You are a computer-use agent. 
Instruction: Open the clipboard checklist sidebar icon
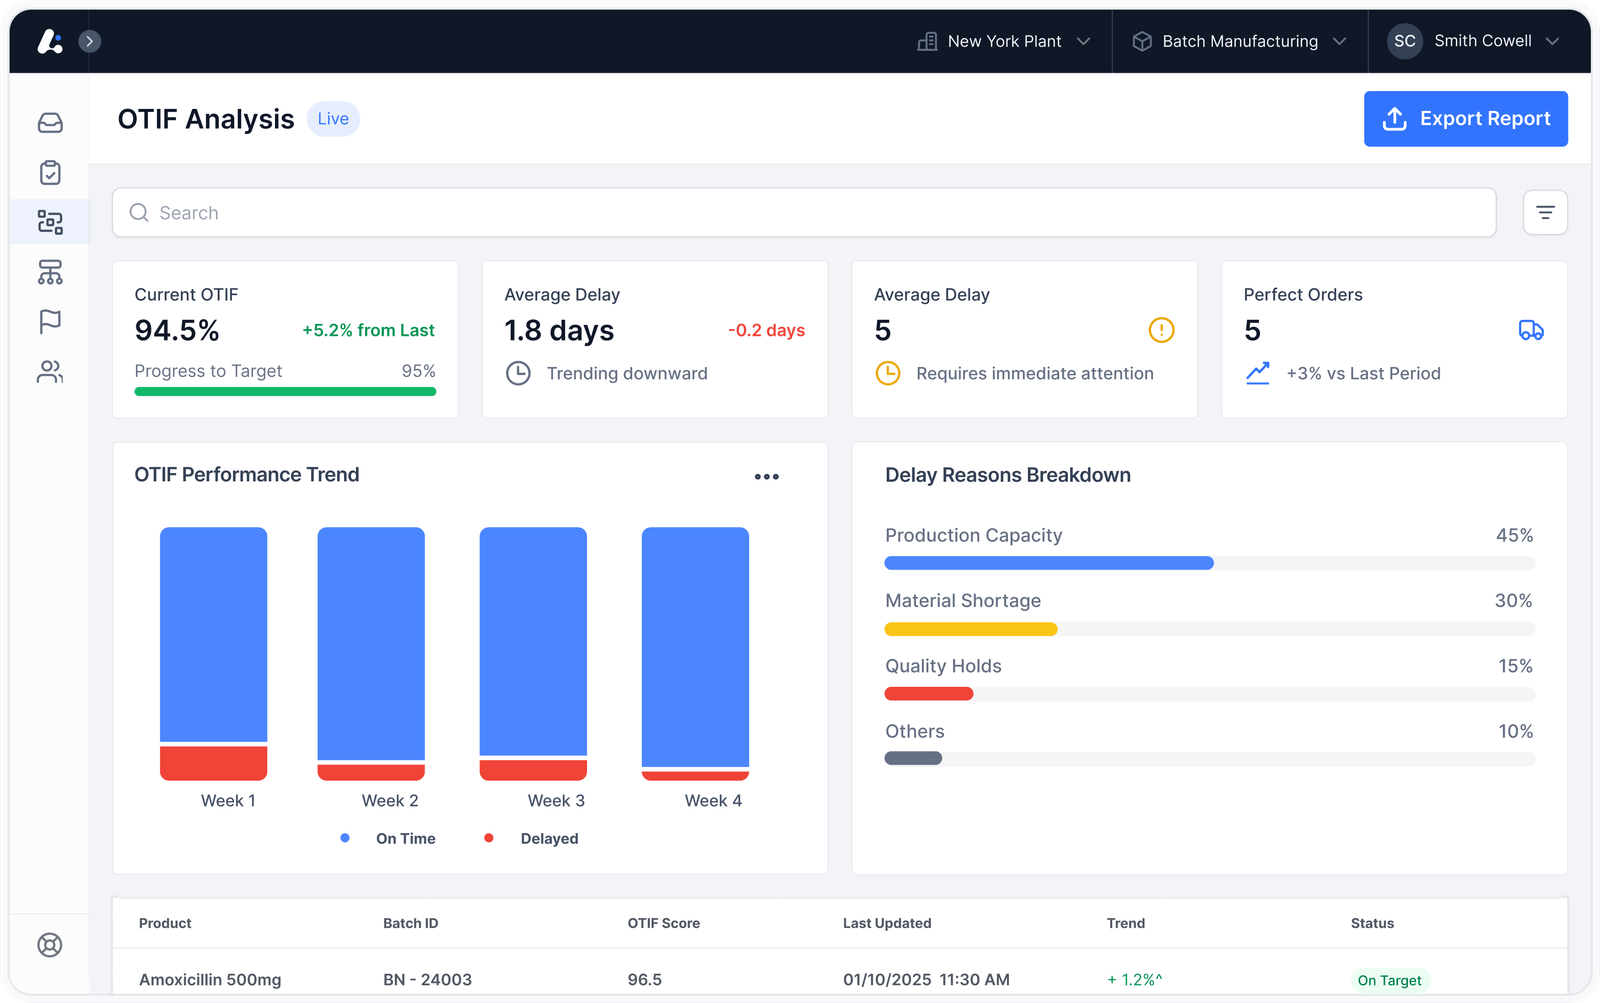(x=50, y=172)
